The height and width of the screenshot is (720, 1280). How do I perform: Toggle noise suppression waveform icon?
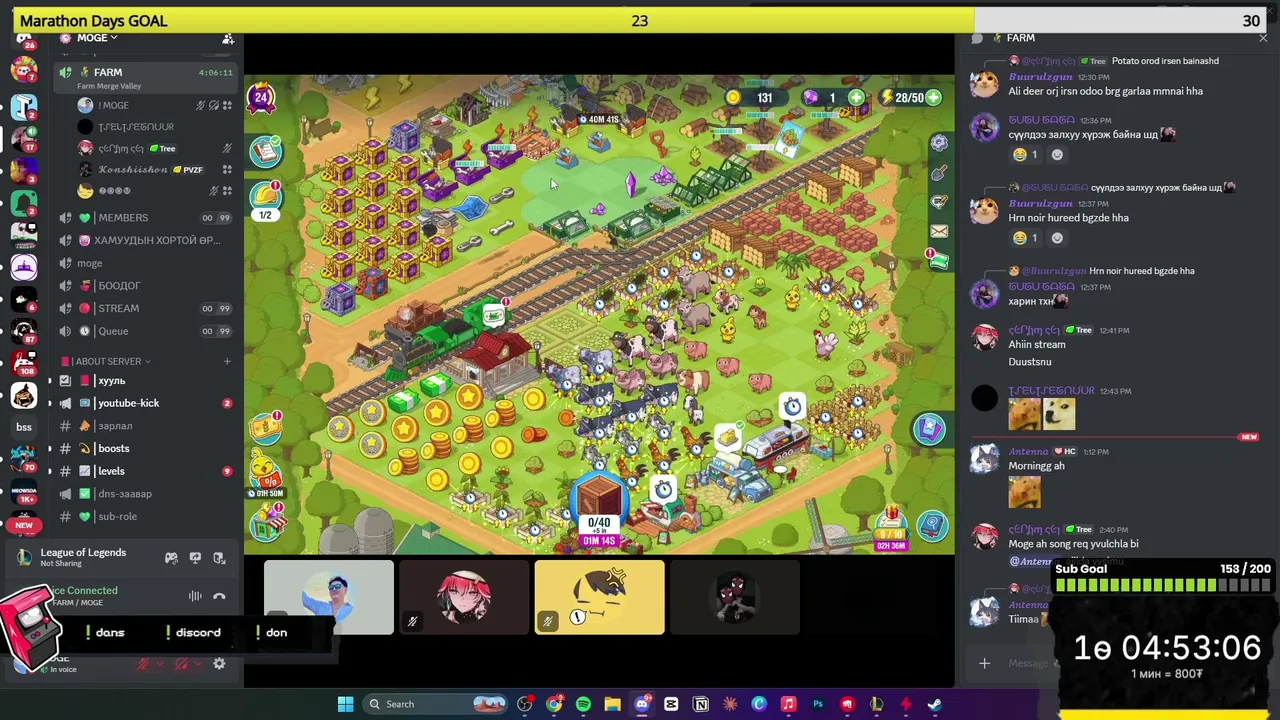click(195, 597)
